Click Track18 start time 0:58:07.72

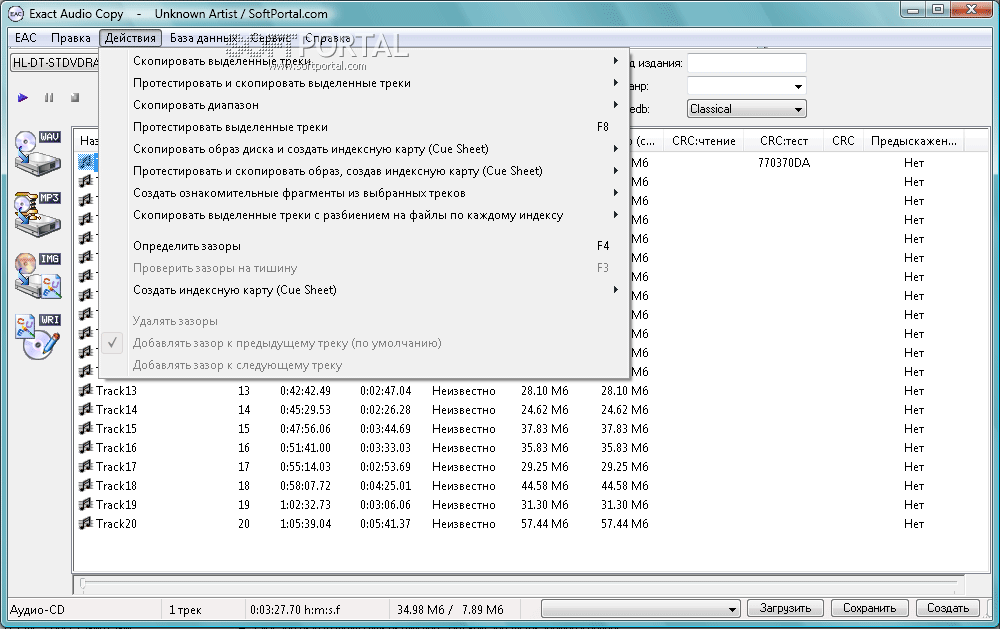305,485
